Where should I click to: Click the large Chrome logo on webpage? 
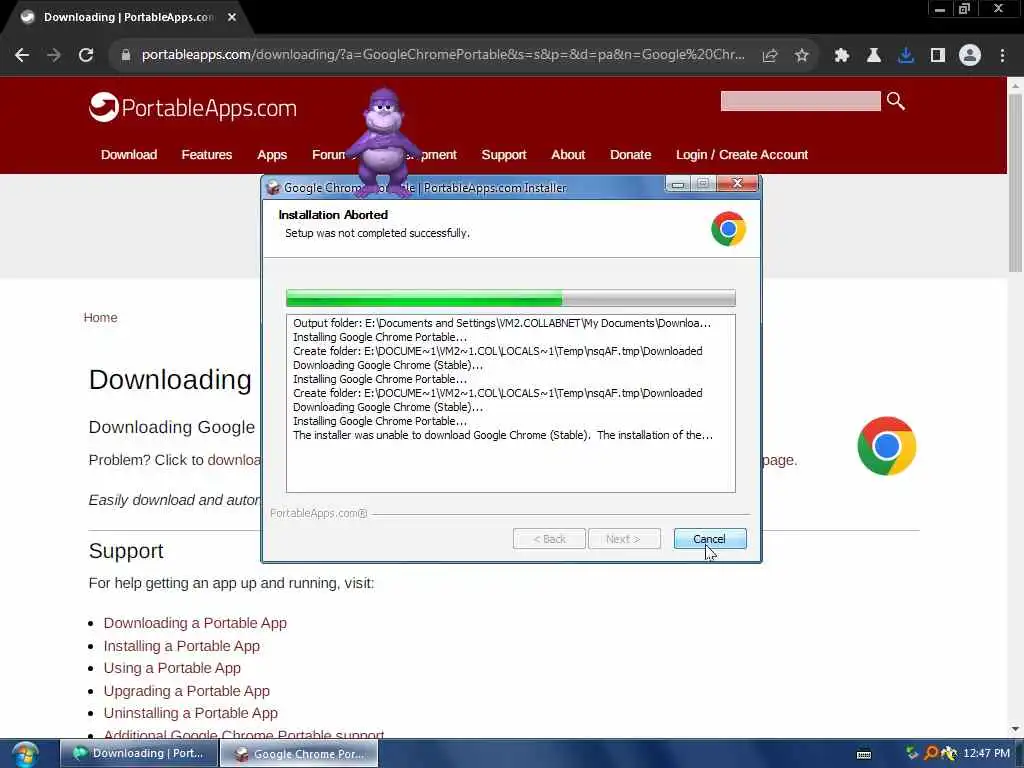pyautogui.click(x=886, y=446)
